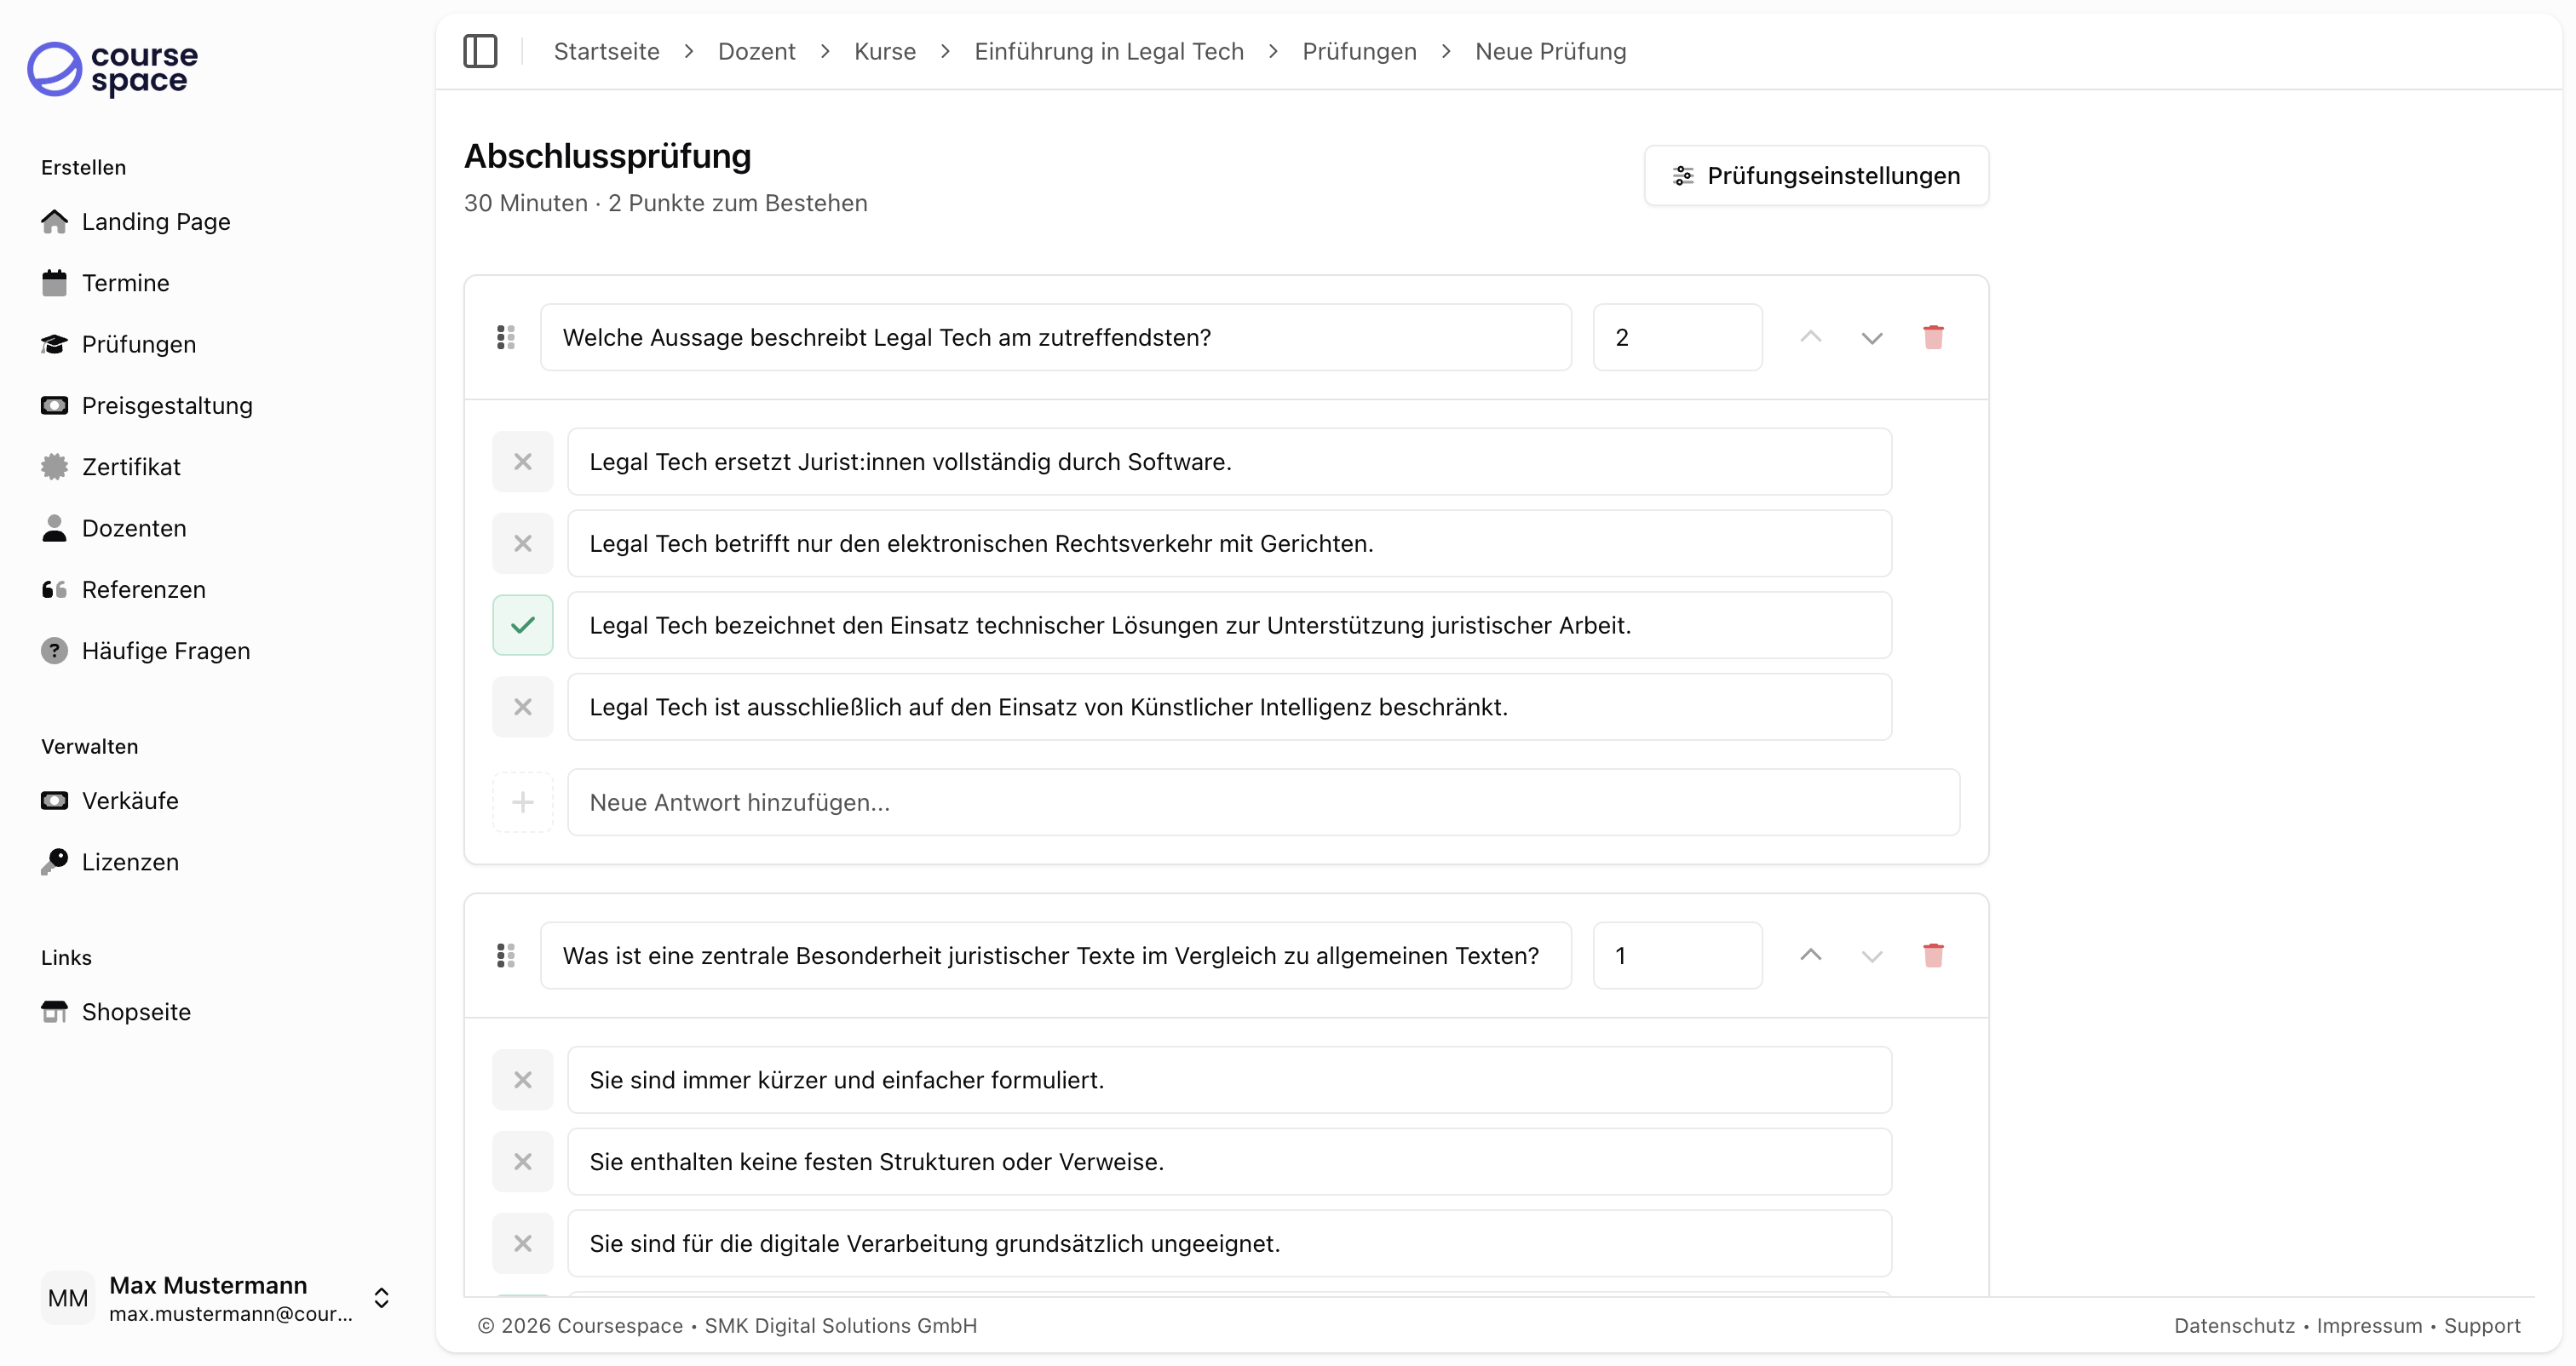The width and height of the screenshot is (2576, 1366).
Task: Mark 'Legal Tech ersetzt Jurist:innen' as correct
Action: (522, 461)
